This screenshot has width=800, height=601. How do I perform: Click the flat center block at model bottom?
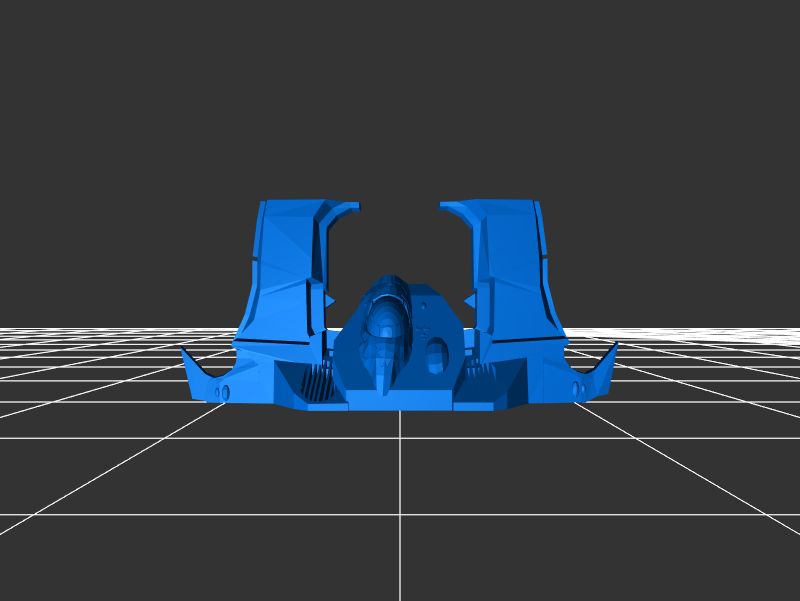399,400
